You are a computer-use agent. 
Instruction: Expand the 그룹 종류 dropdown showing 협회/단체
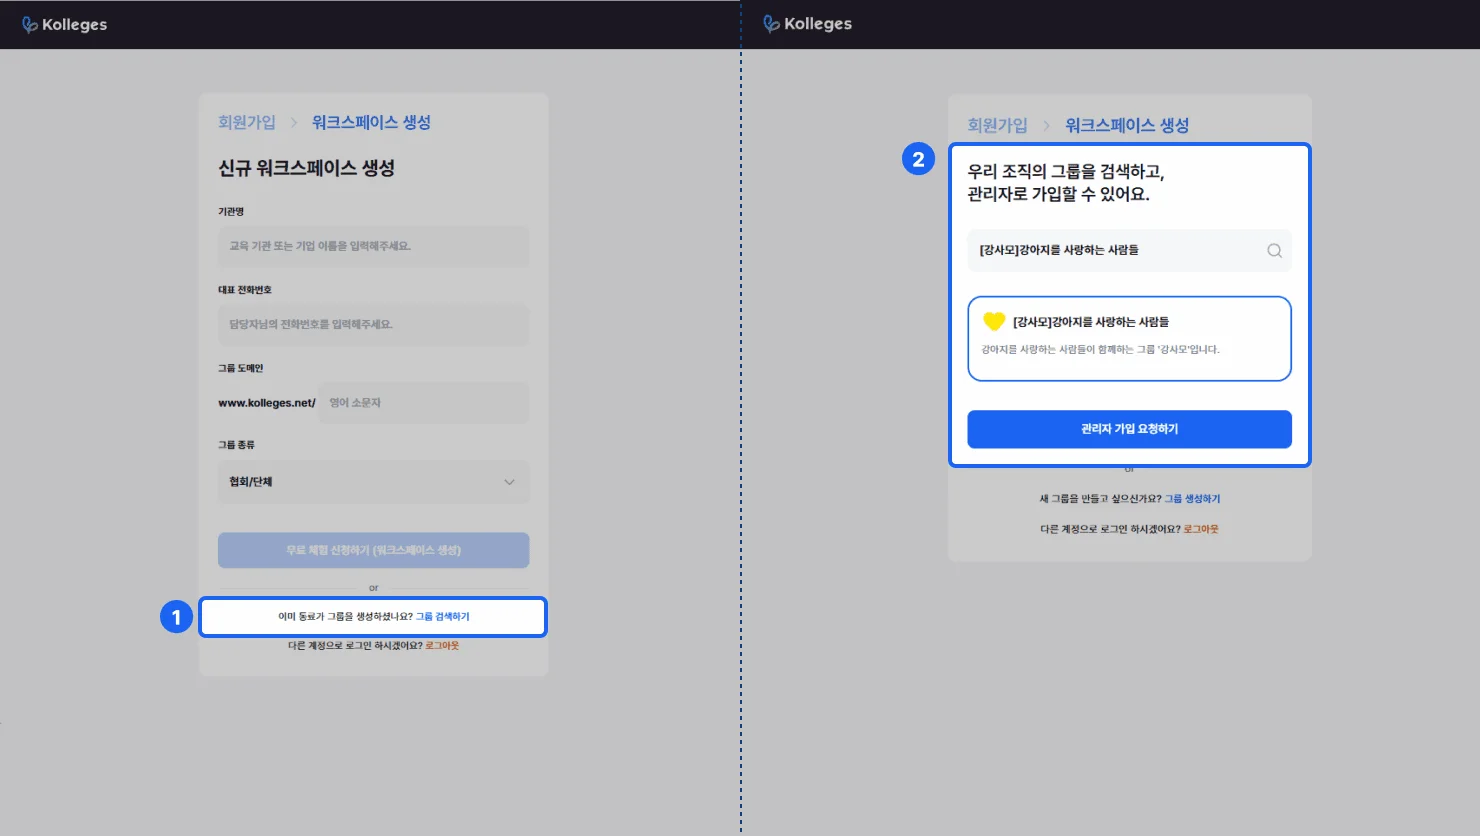pos(373,482)
